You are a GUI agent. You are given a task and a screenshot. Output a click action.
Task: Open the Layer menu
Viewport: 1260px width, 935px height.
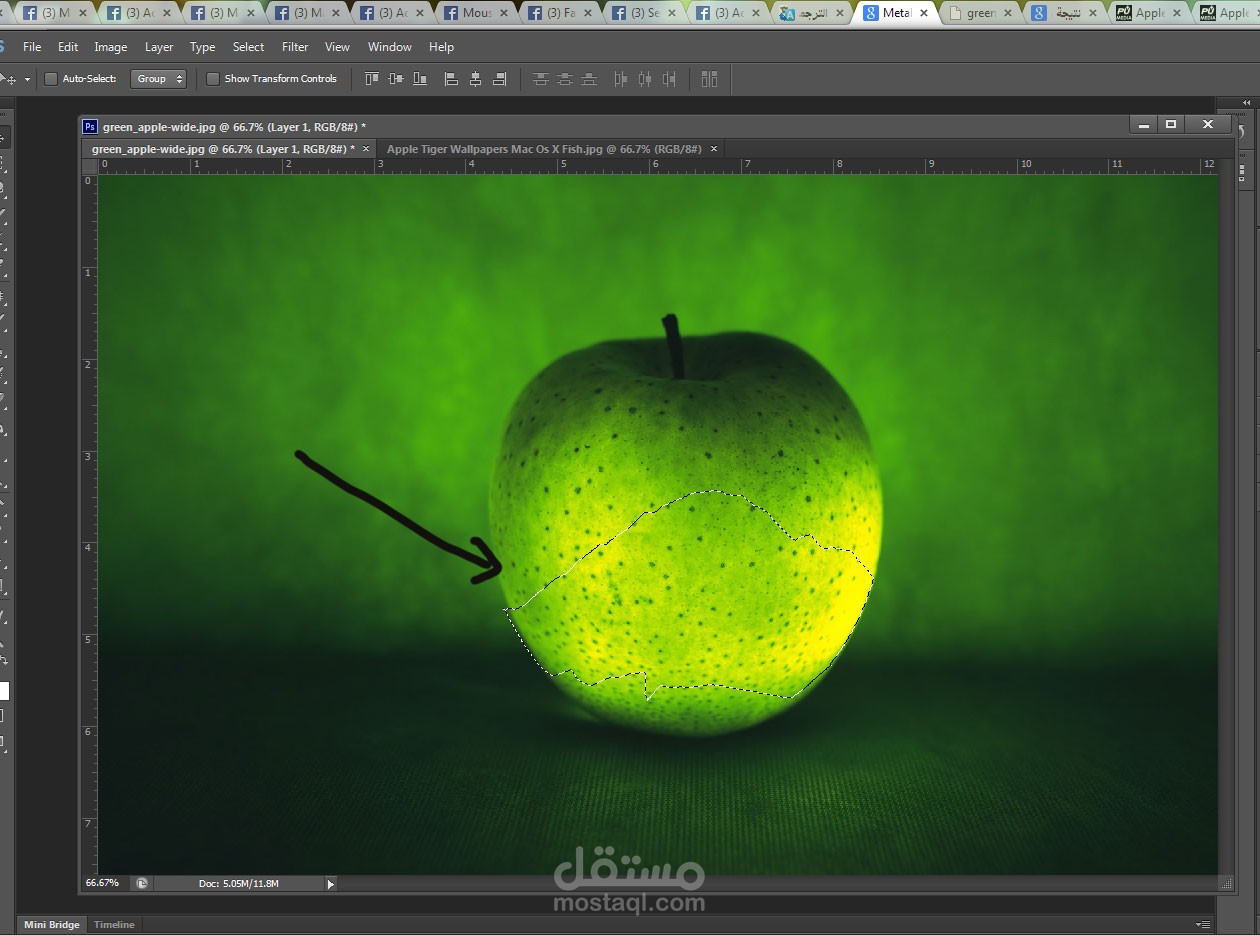point(159,47)
